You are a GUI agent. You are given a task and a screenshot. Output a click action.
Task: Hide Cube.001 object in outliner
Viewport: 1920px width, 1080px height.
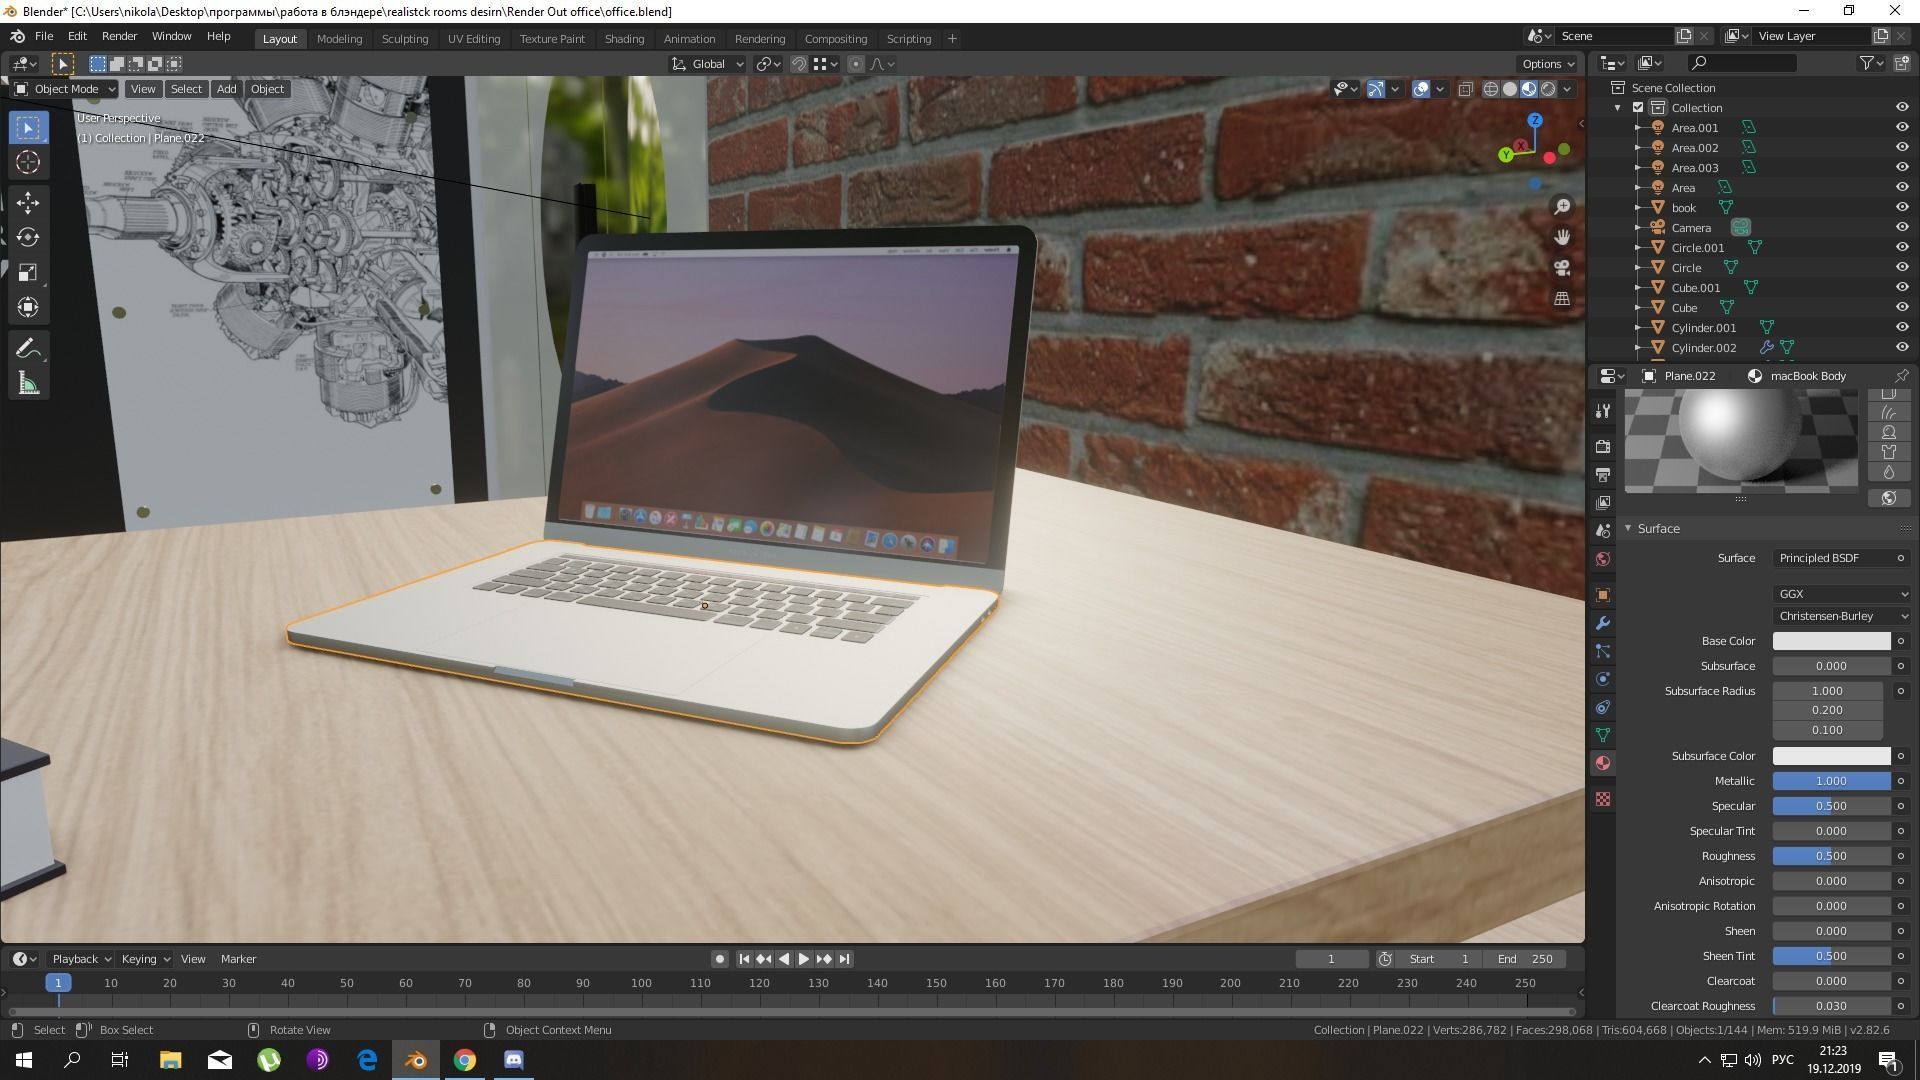click(x=1902, y=288)
